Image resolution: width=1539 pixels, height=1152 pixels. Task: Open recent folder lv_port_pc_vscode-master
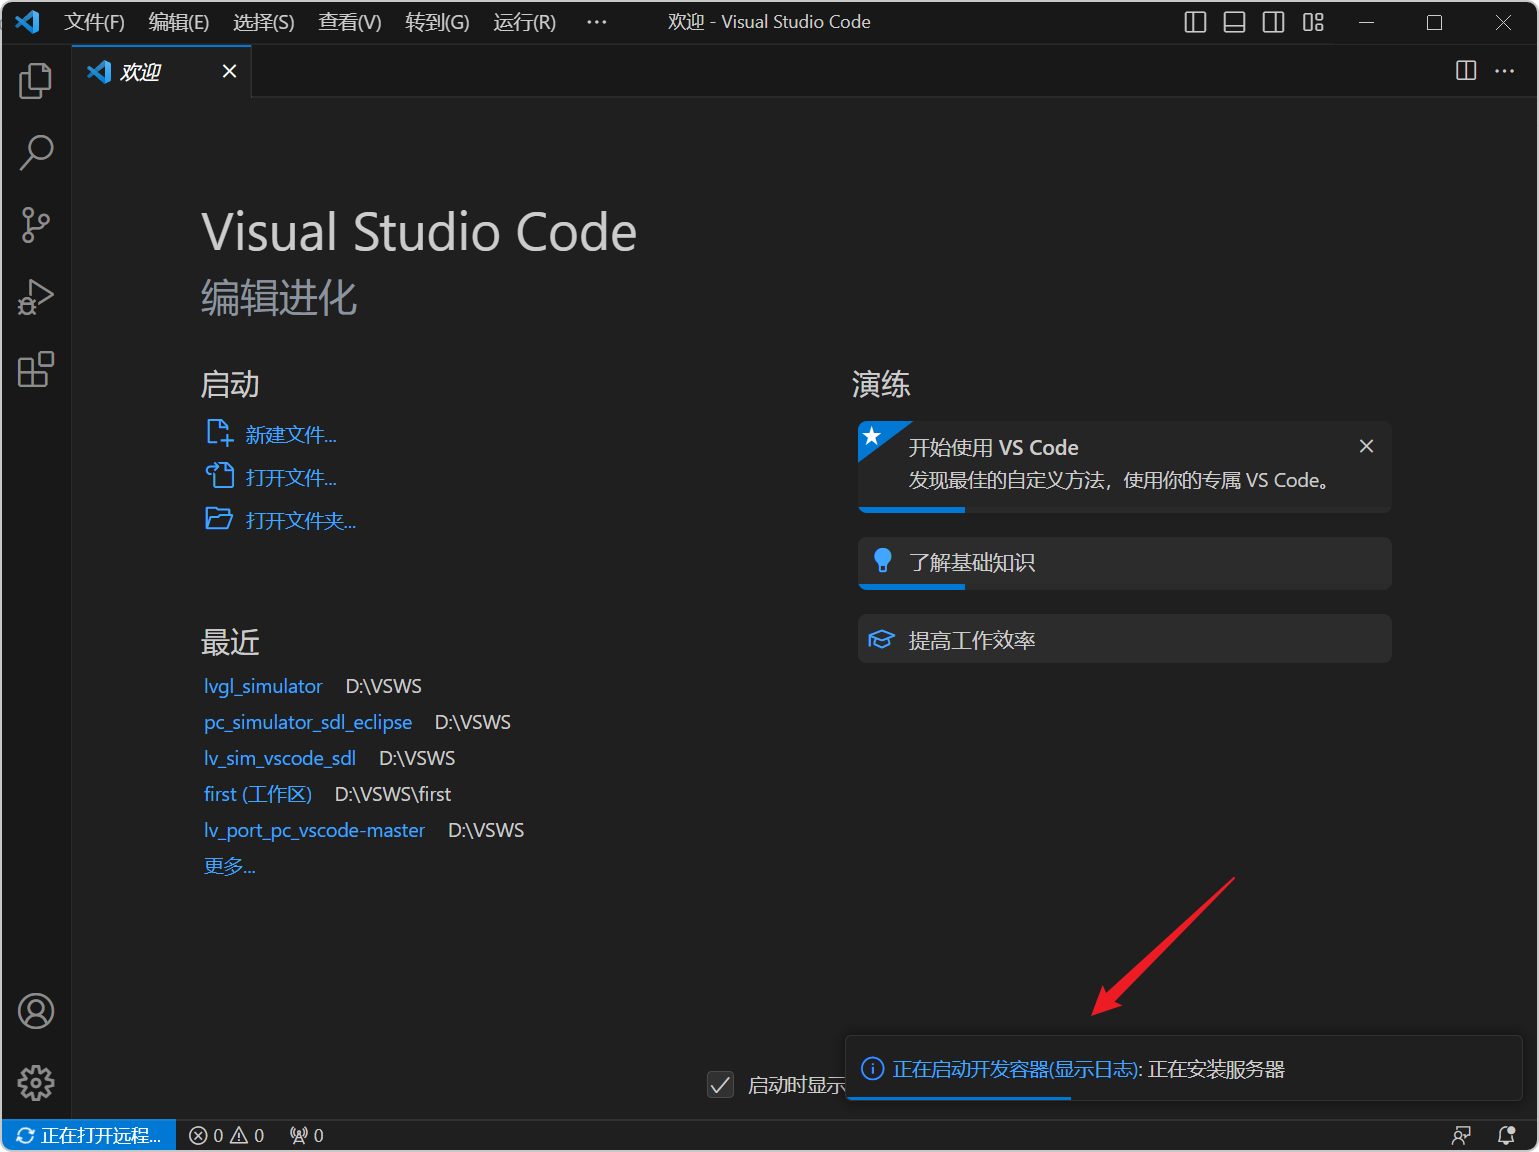click(314, 830)
